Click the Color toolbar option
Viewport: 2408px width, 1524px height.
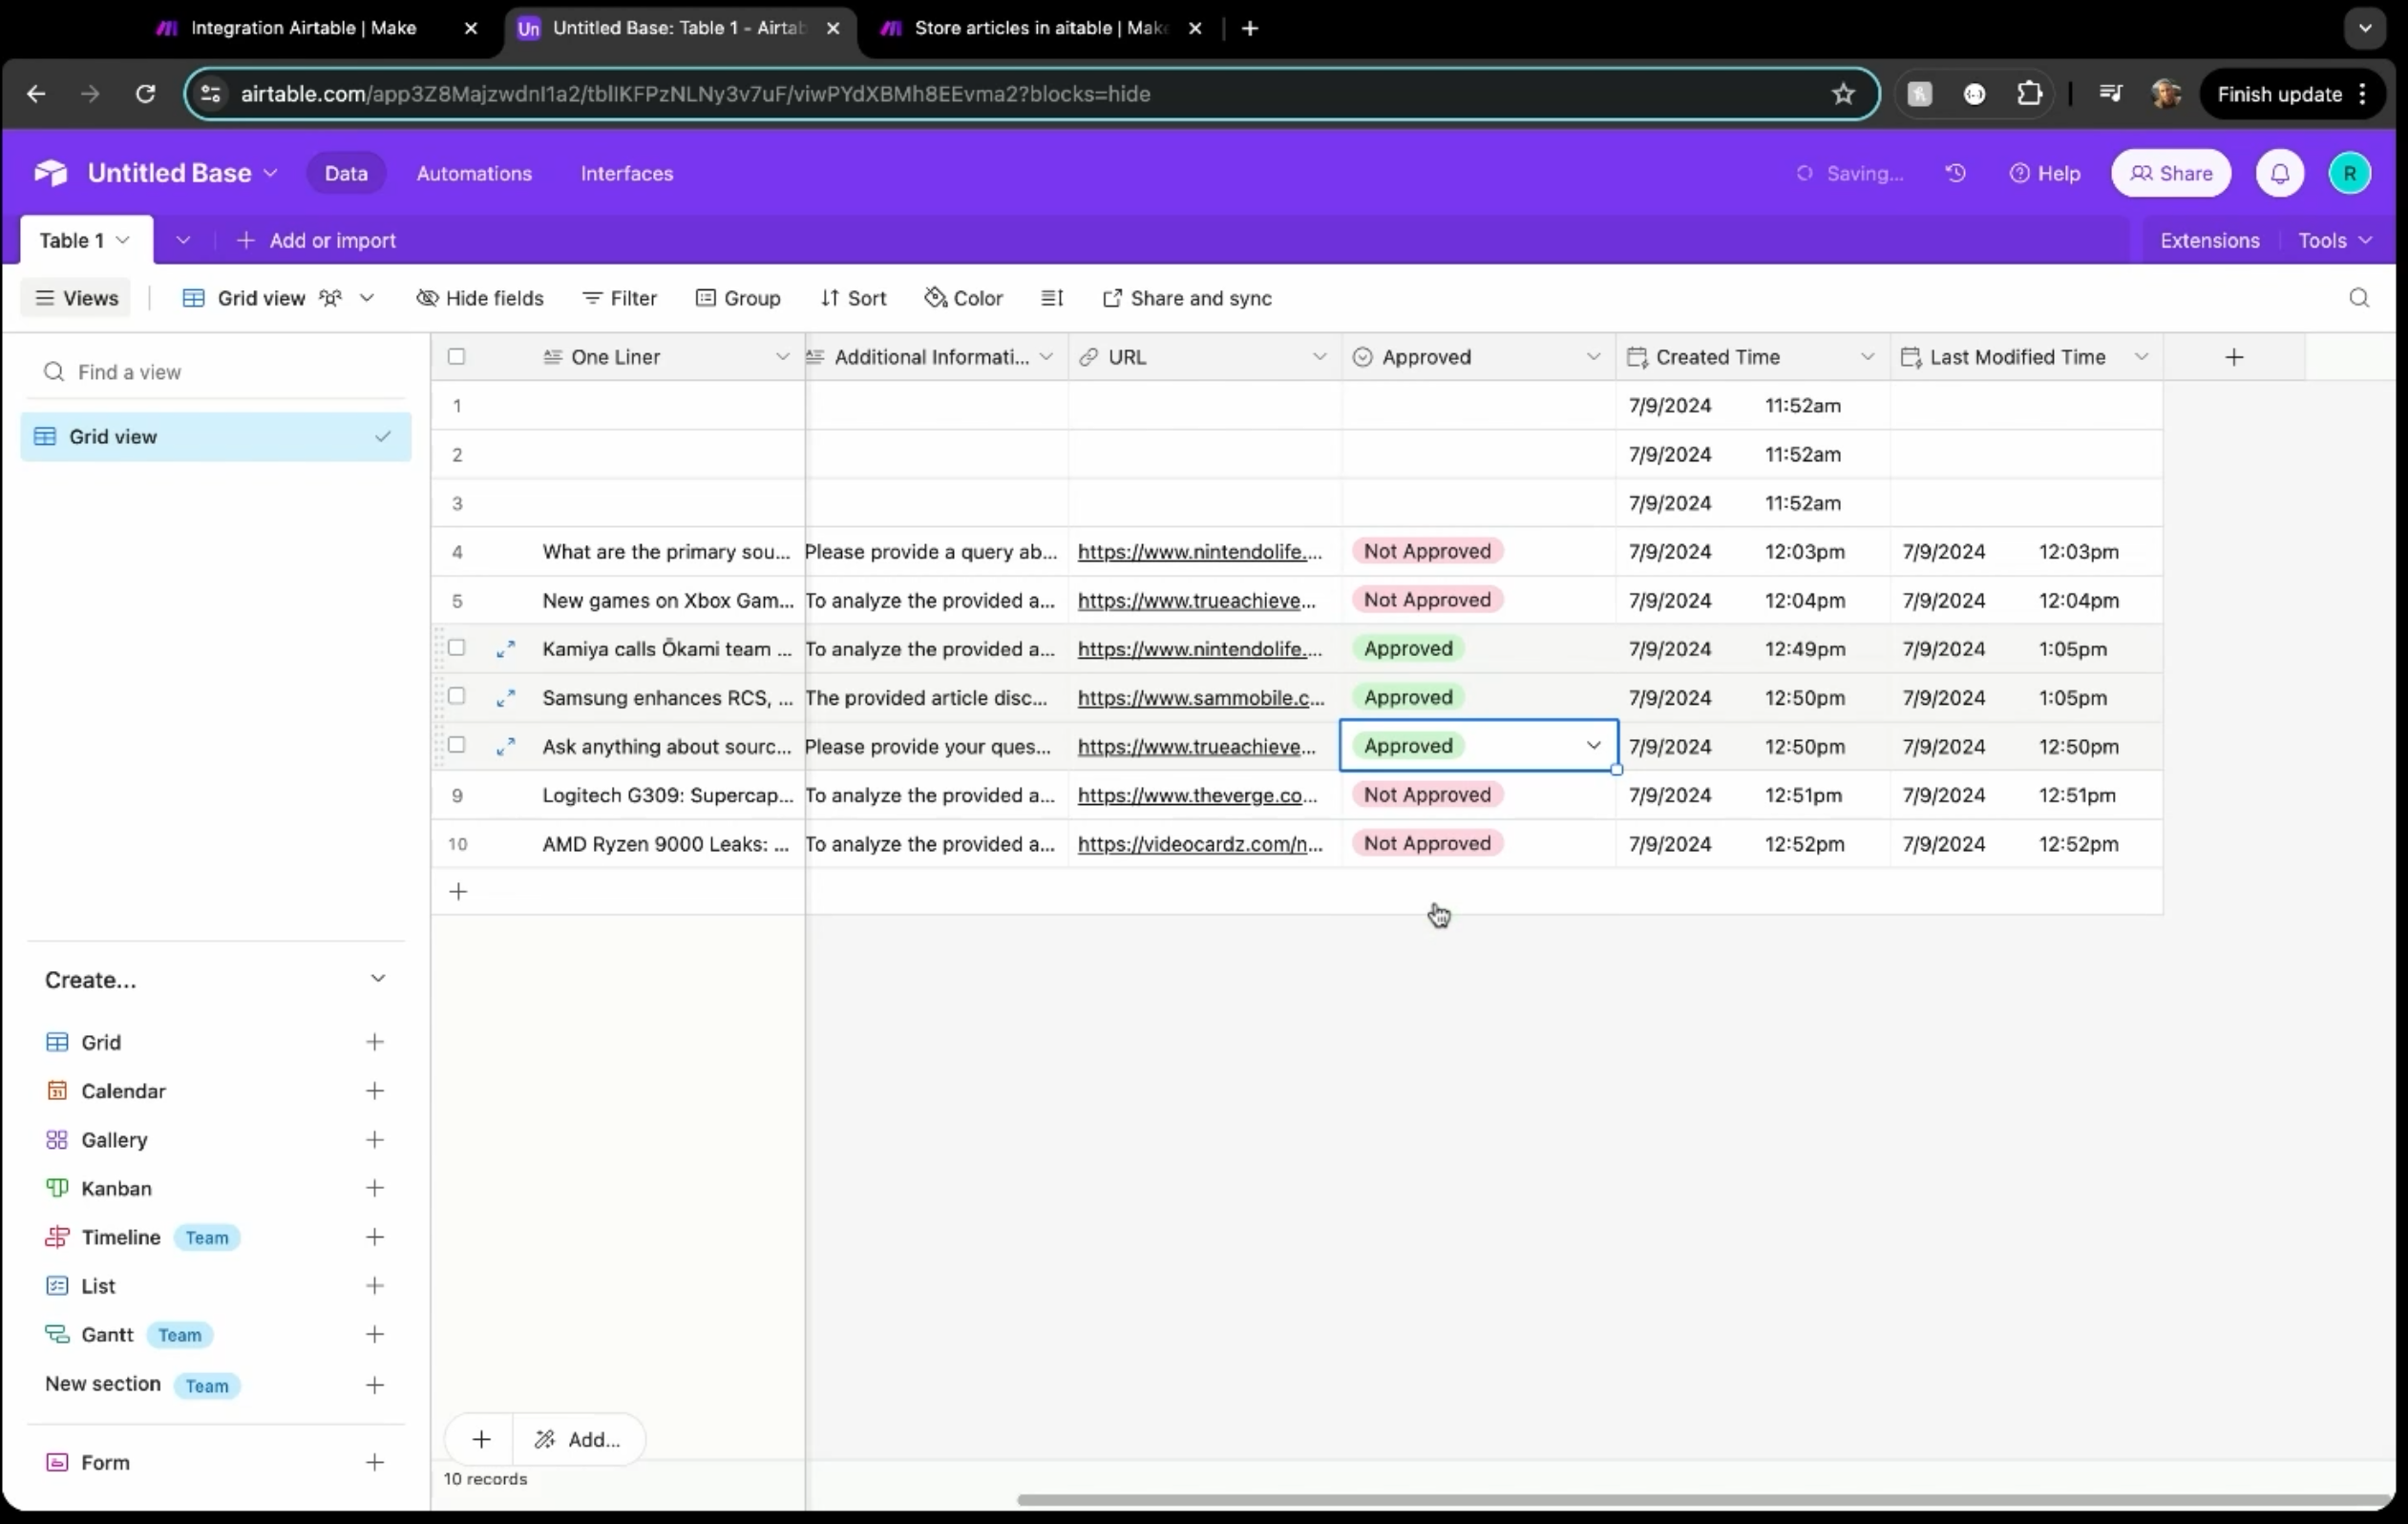point(964,298)
